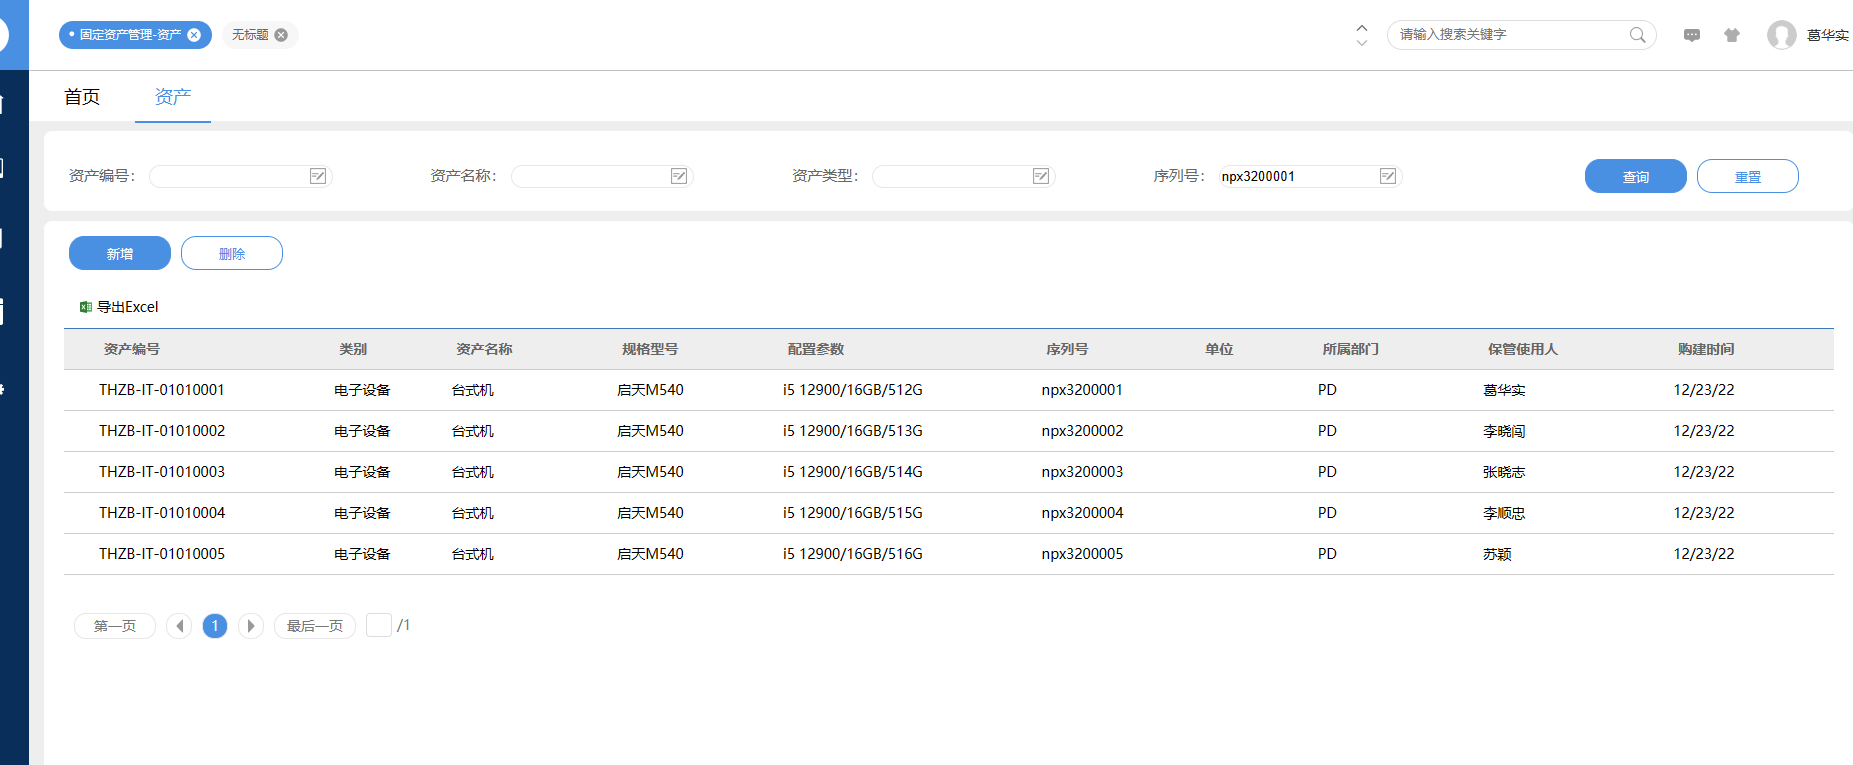Click the up/down expand chevrons in the top bar
1853x765 pixels.
point(1361,35)
